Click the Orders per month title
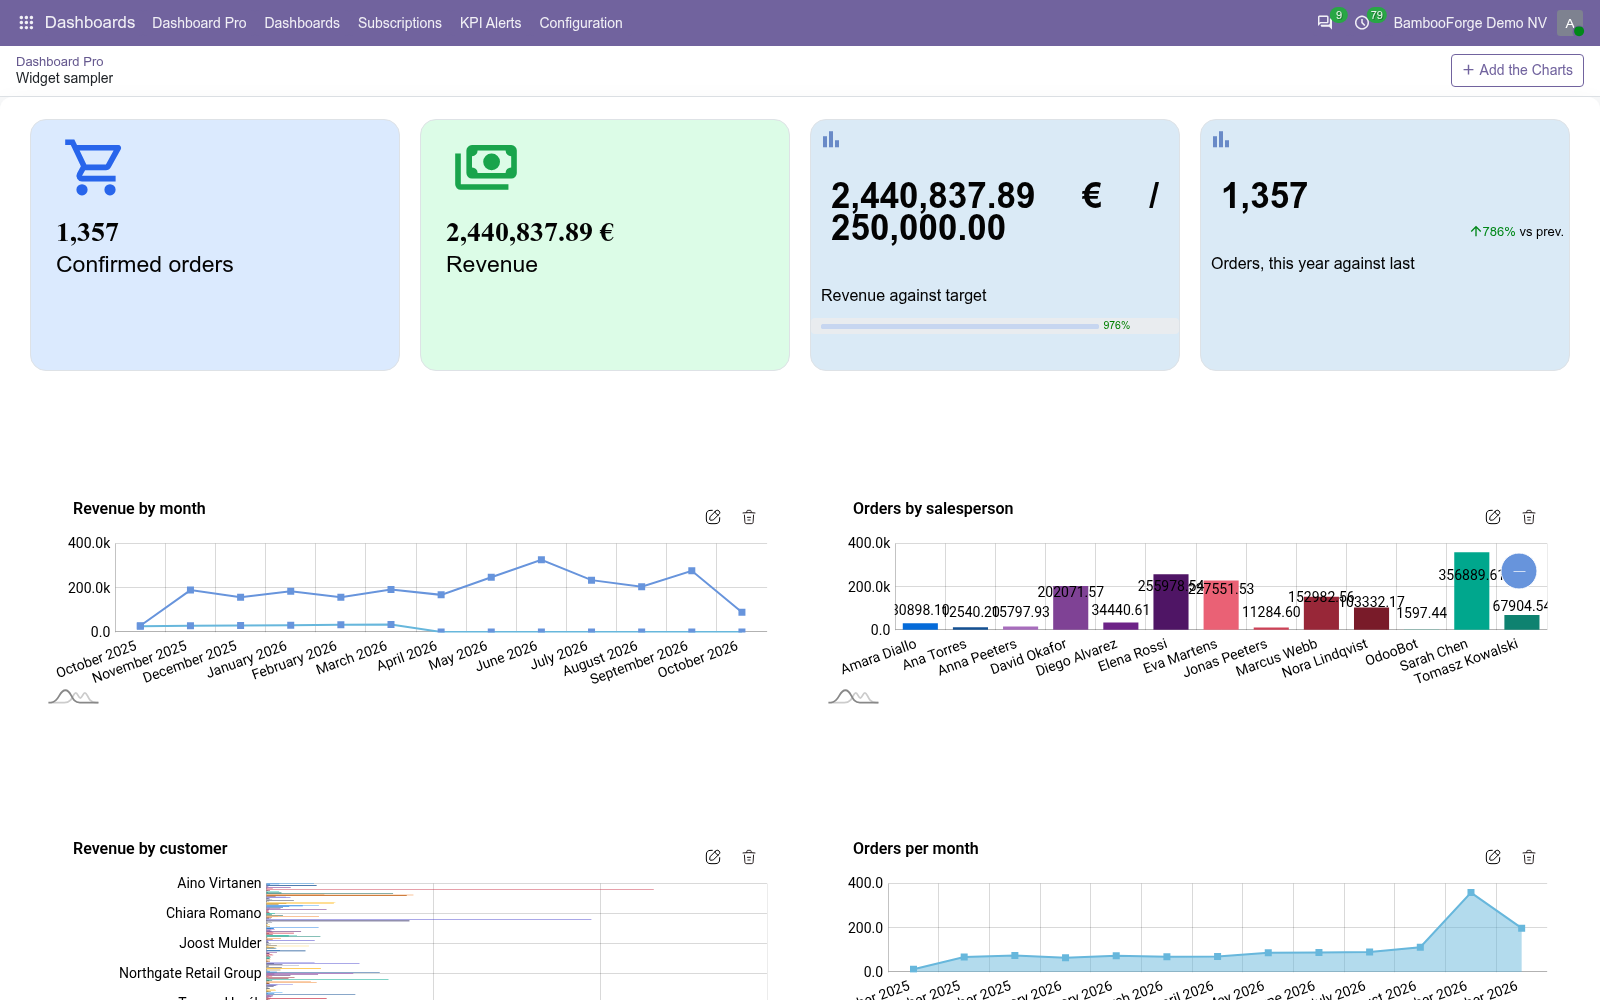 (915, 848)
